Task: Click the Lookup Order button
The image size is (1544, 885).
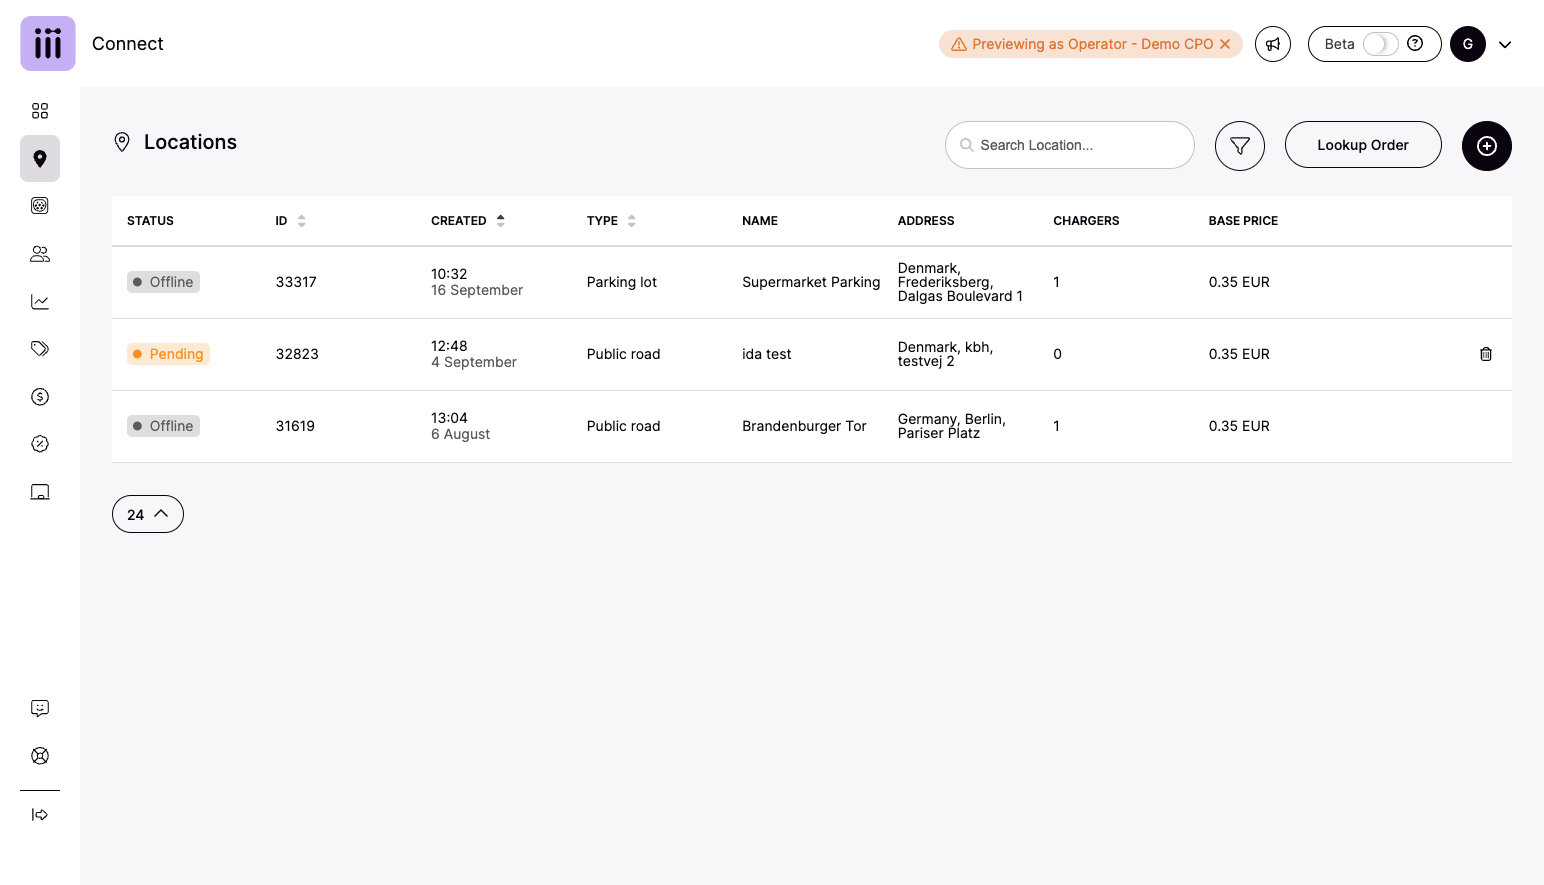Action: pyautogui.click(x=1363, y=145)
